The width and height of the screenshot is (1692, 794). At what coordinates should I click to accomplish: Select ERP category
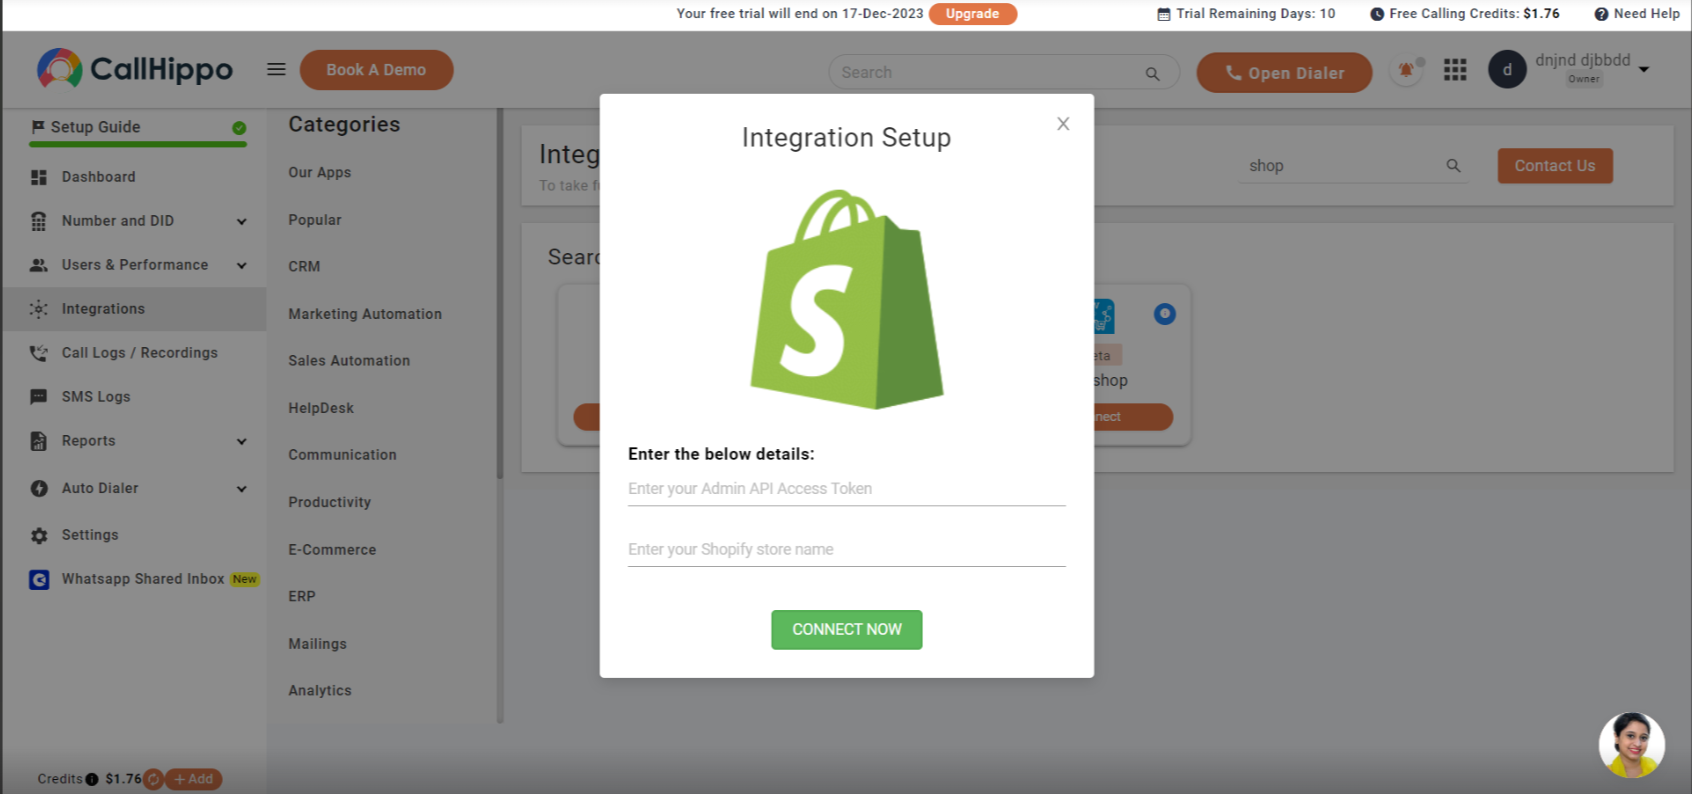click(x=302, y=596)
